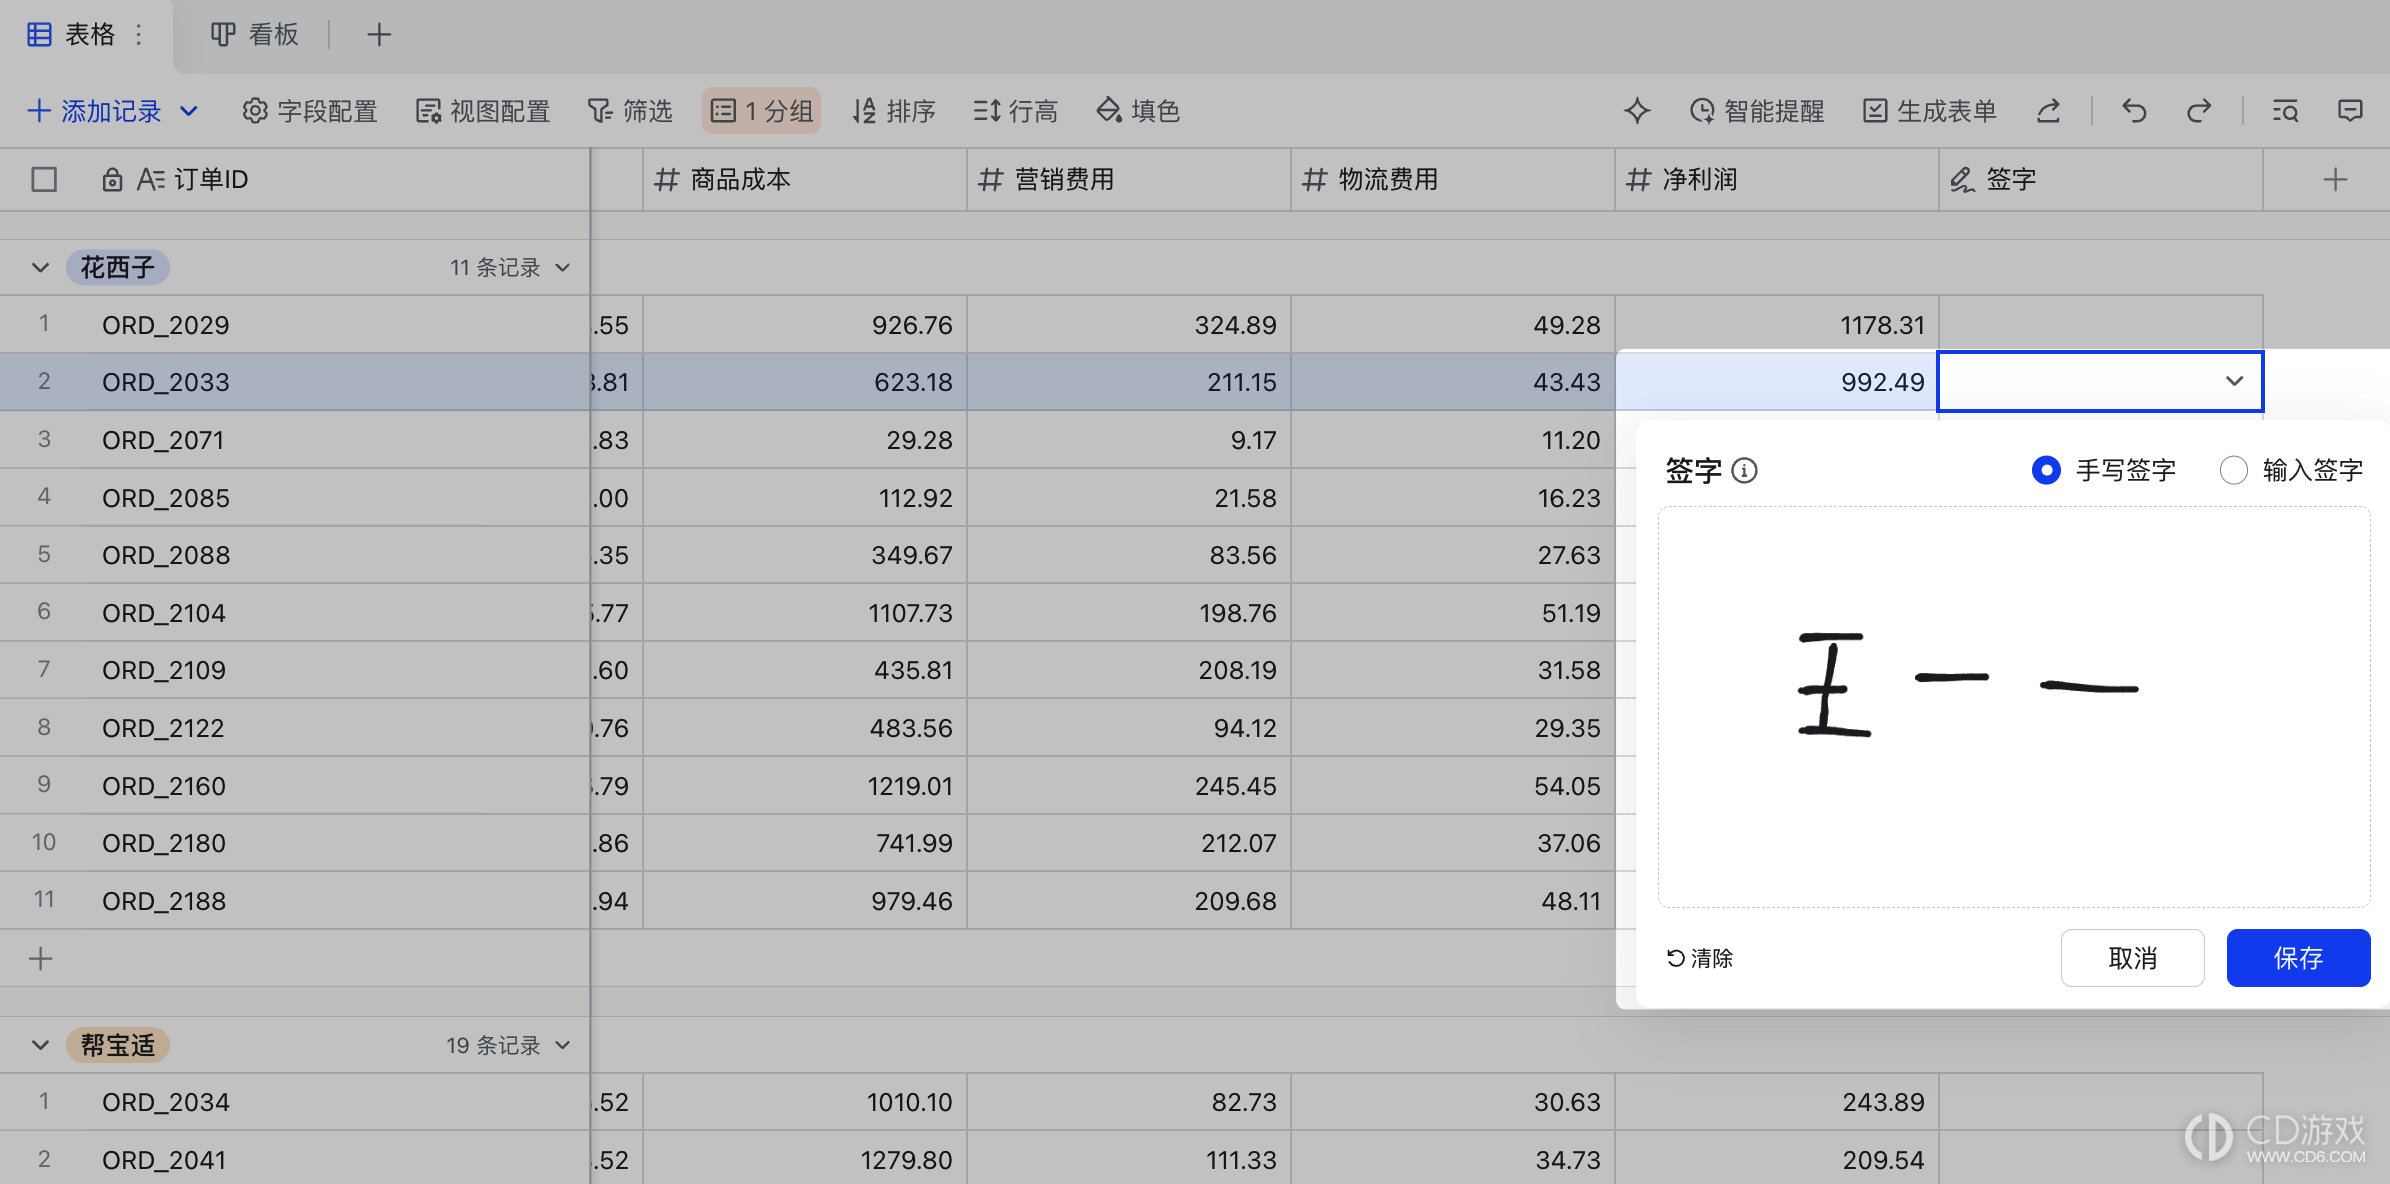Redo the last action
The width and height of the screenshot is (2390, 1184).
tap(2199, 111)
